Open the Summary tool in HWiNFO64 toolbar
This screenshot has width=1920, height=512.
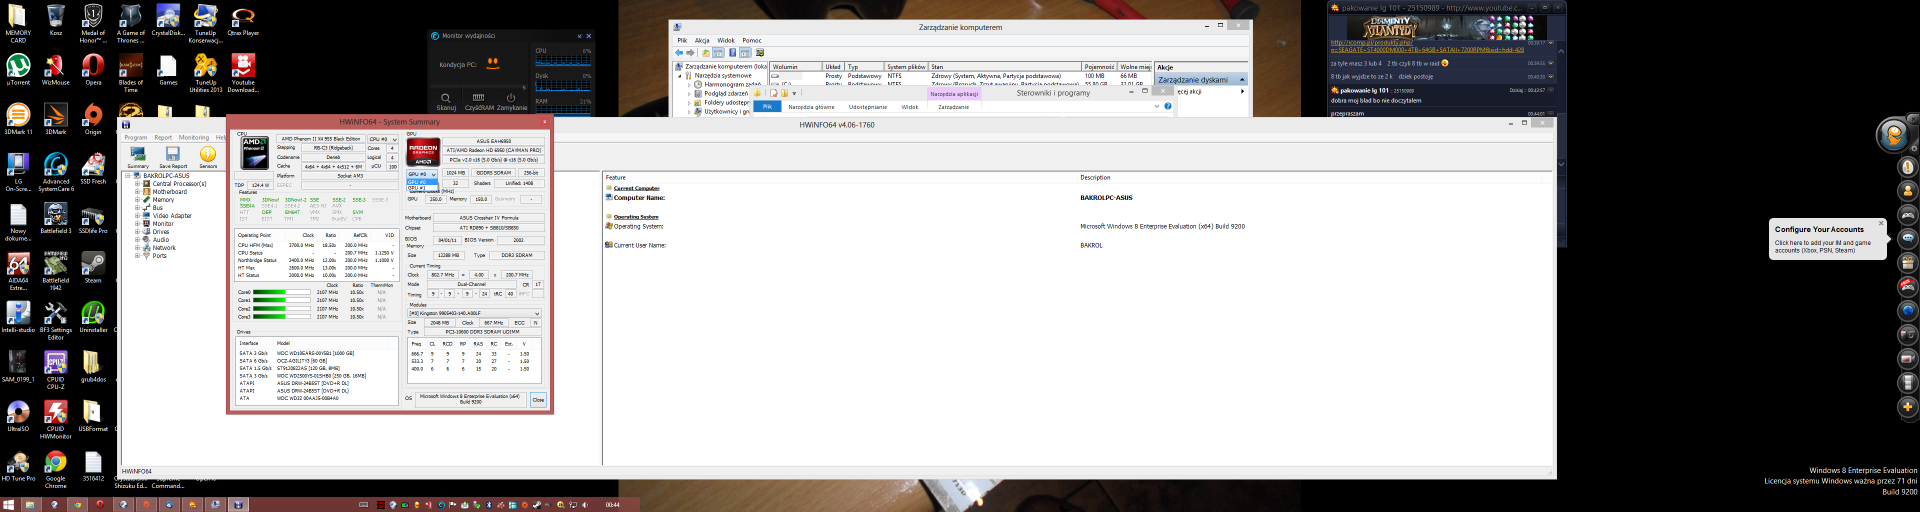[x=138, y=156]
